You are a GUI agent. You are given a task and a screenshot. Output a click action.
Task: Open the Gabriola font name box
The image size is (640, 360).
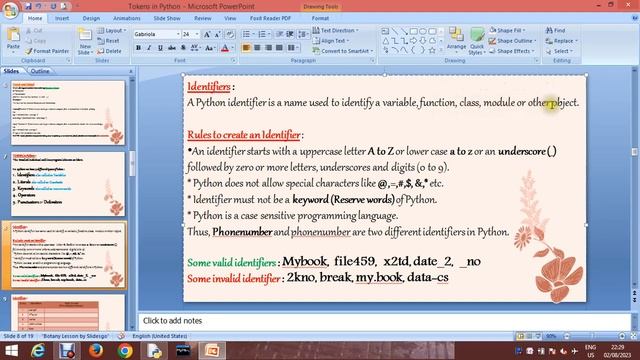[157, 34]
